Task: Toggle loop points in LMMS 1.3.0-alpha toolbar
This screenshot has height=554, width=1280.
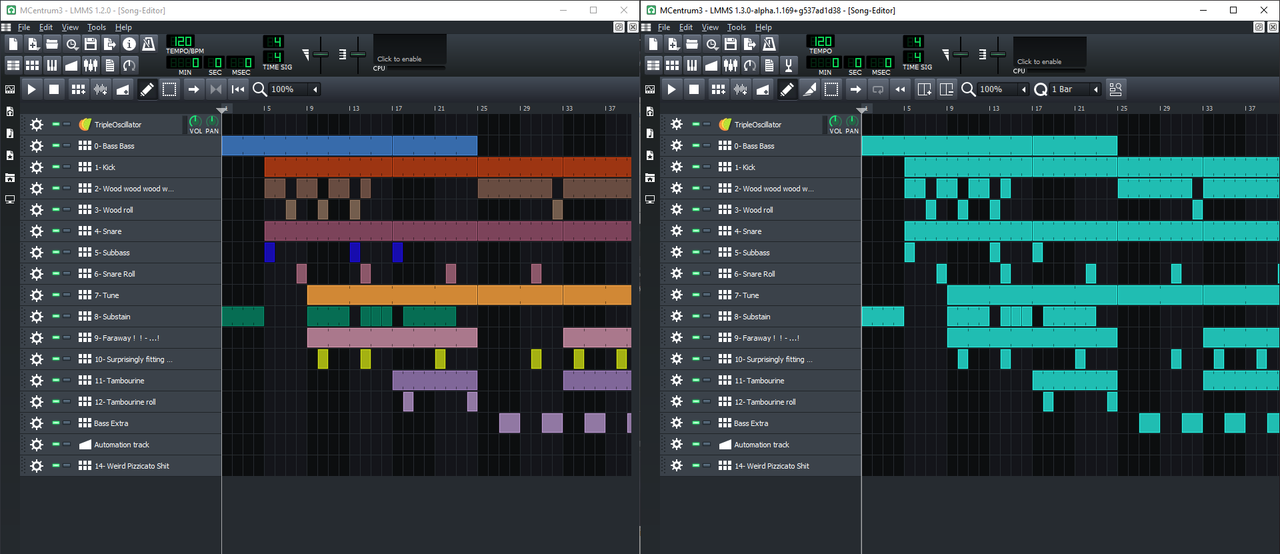Action: pos(878,89)
